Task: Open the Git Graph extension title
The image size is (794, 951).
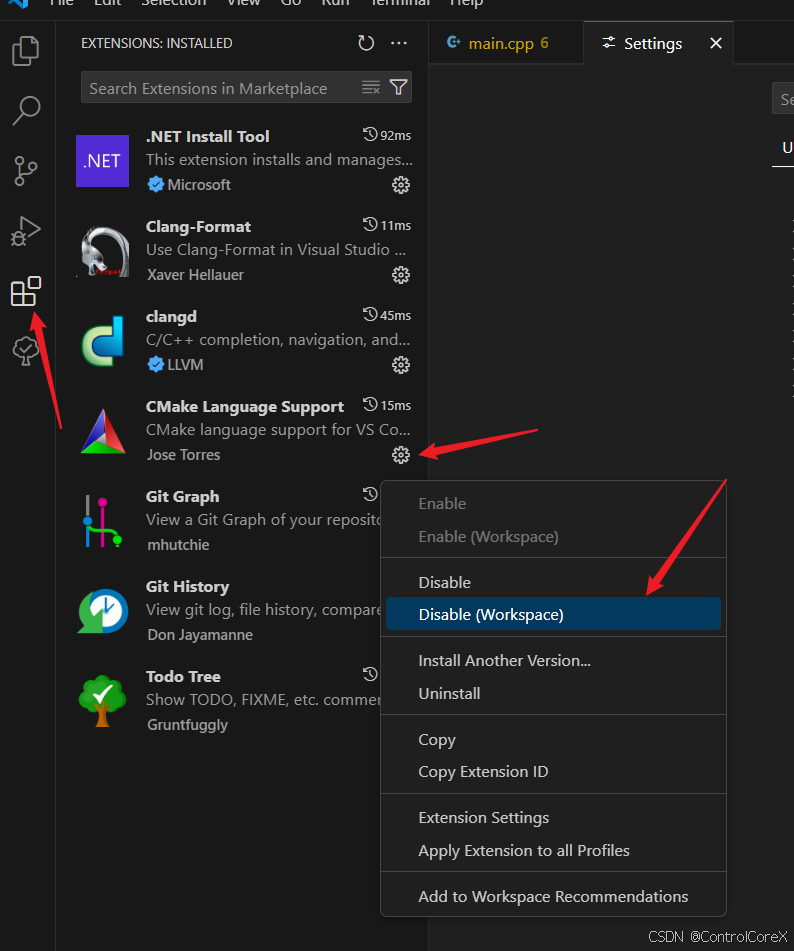Action: (x=183, y=497)
